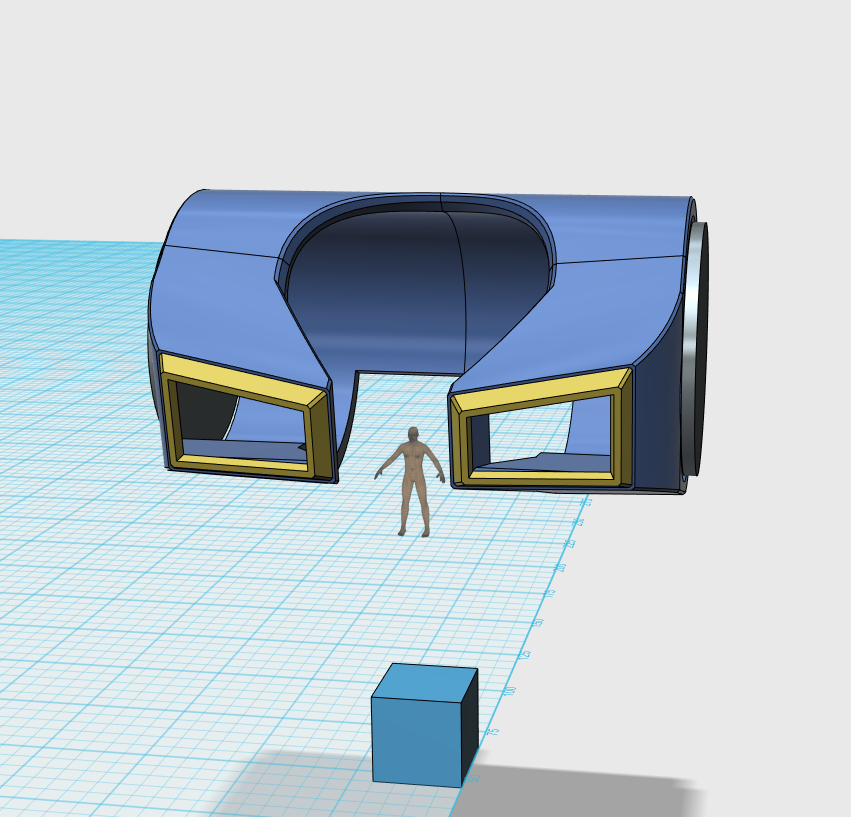Select the gray disc on the shell's end
Screen dimensions: 851x817
[x=696, y=347]
